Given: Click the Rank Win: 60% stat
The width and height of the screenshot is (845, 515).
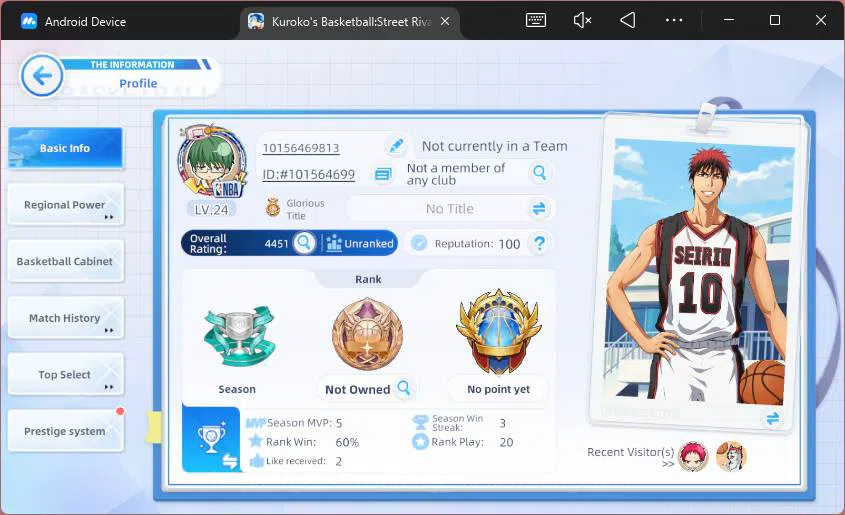Looking at the screenshot, I should pos(304,442).
